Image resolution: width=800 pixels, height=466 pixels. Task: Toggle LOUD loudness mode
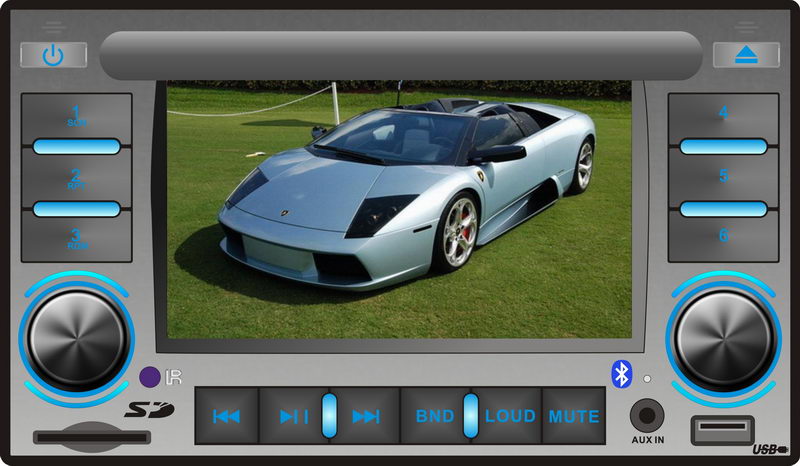(x=509, y=416)
